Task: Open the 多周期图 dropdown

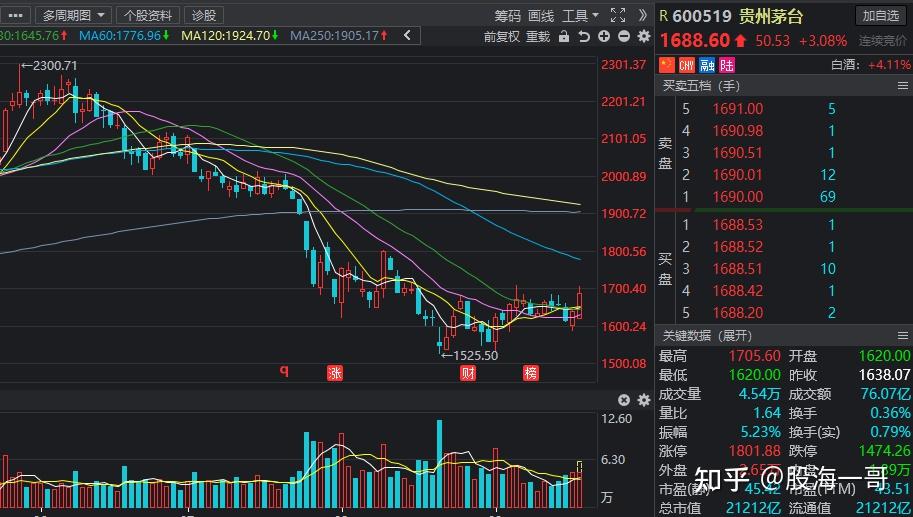Action: click(x=74, y=15)
